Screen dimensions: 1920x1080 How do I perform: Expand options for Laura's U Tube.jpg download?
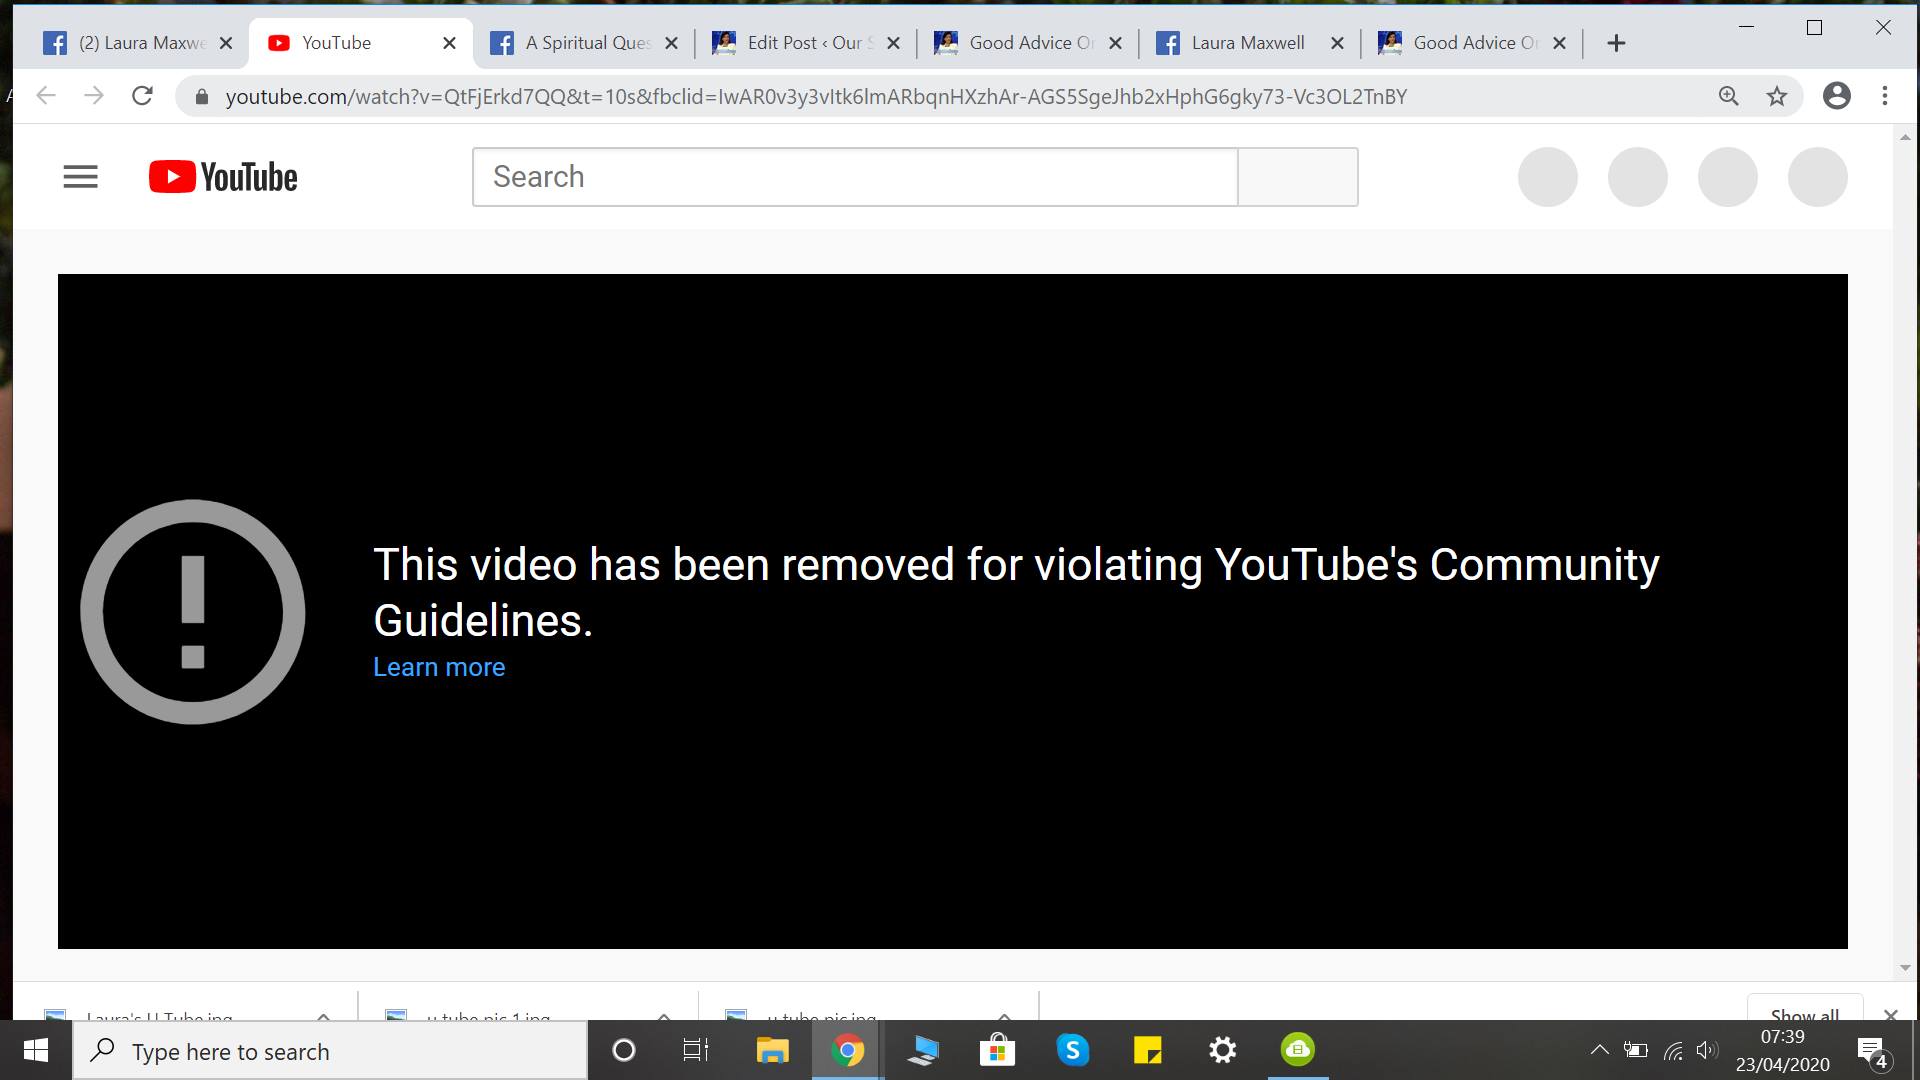click(x=323, y=1015)
